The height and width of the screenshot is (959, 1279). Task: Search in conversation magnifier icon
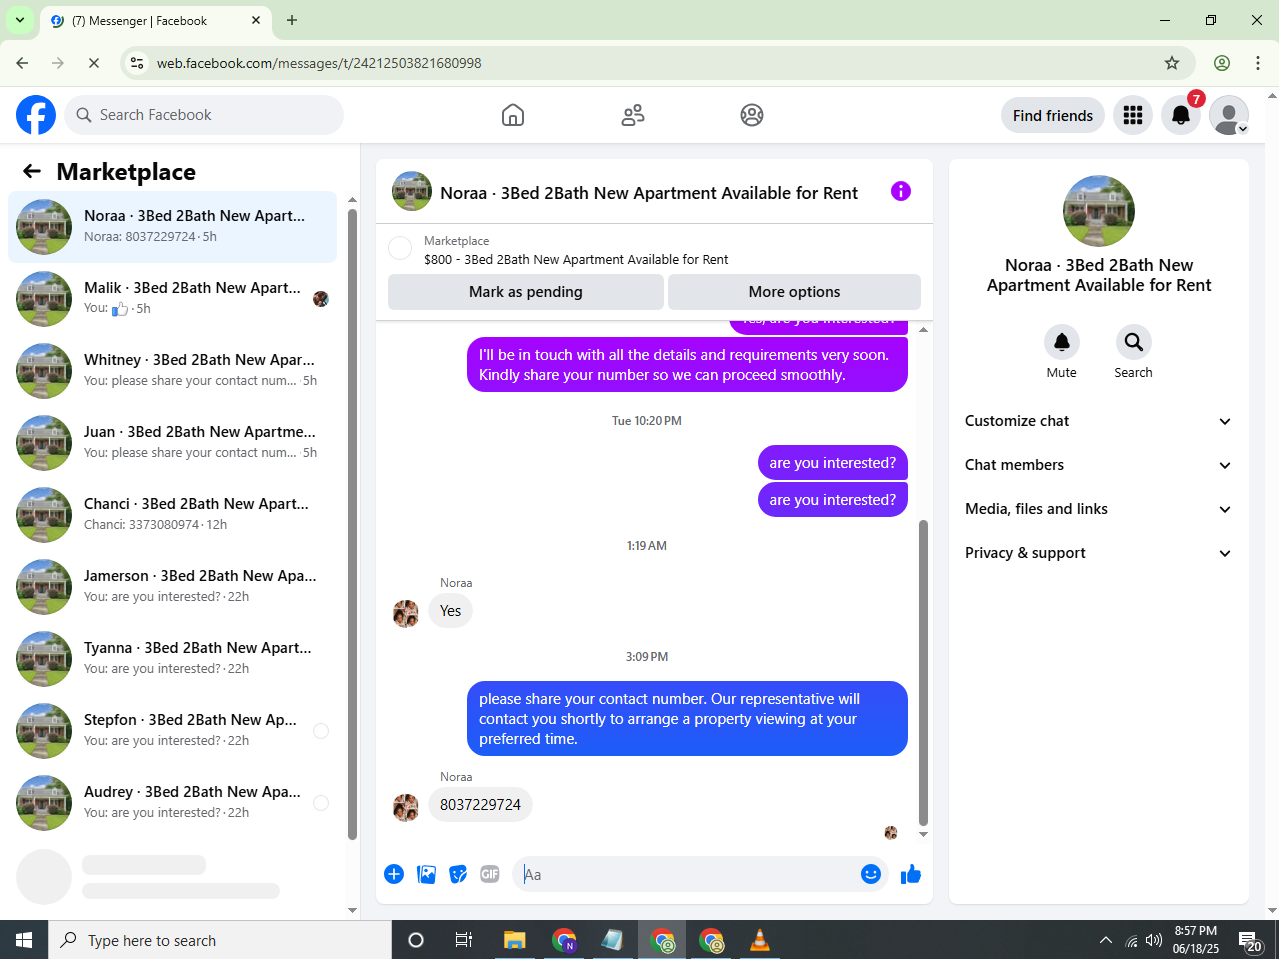coord(1134,342)
